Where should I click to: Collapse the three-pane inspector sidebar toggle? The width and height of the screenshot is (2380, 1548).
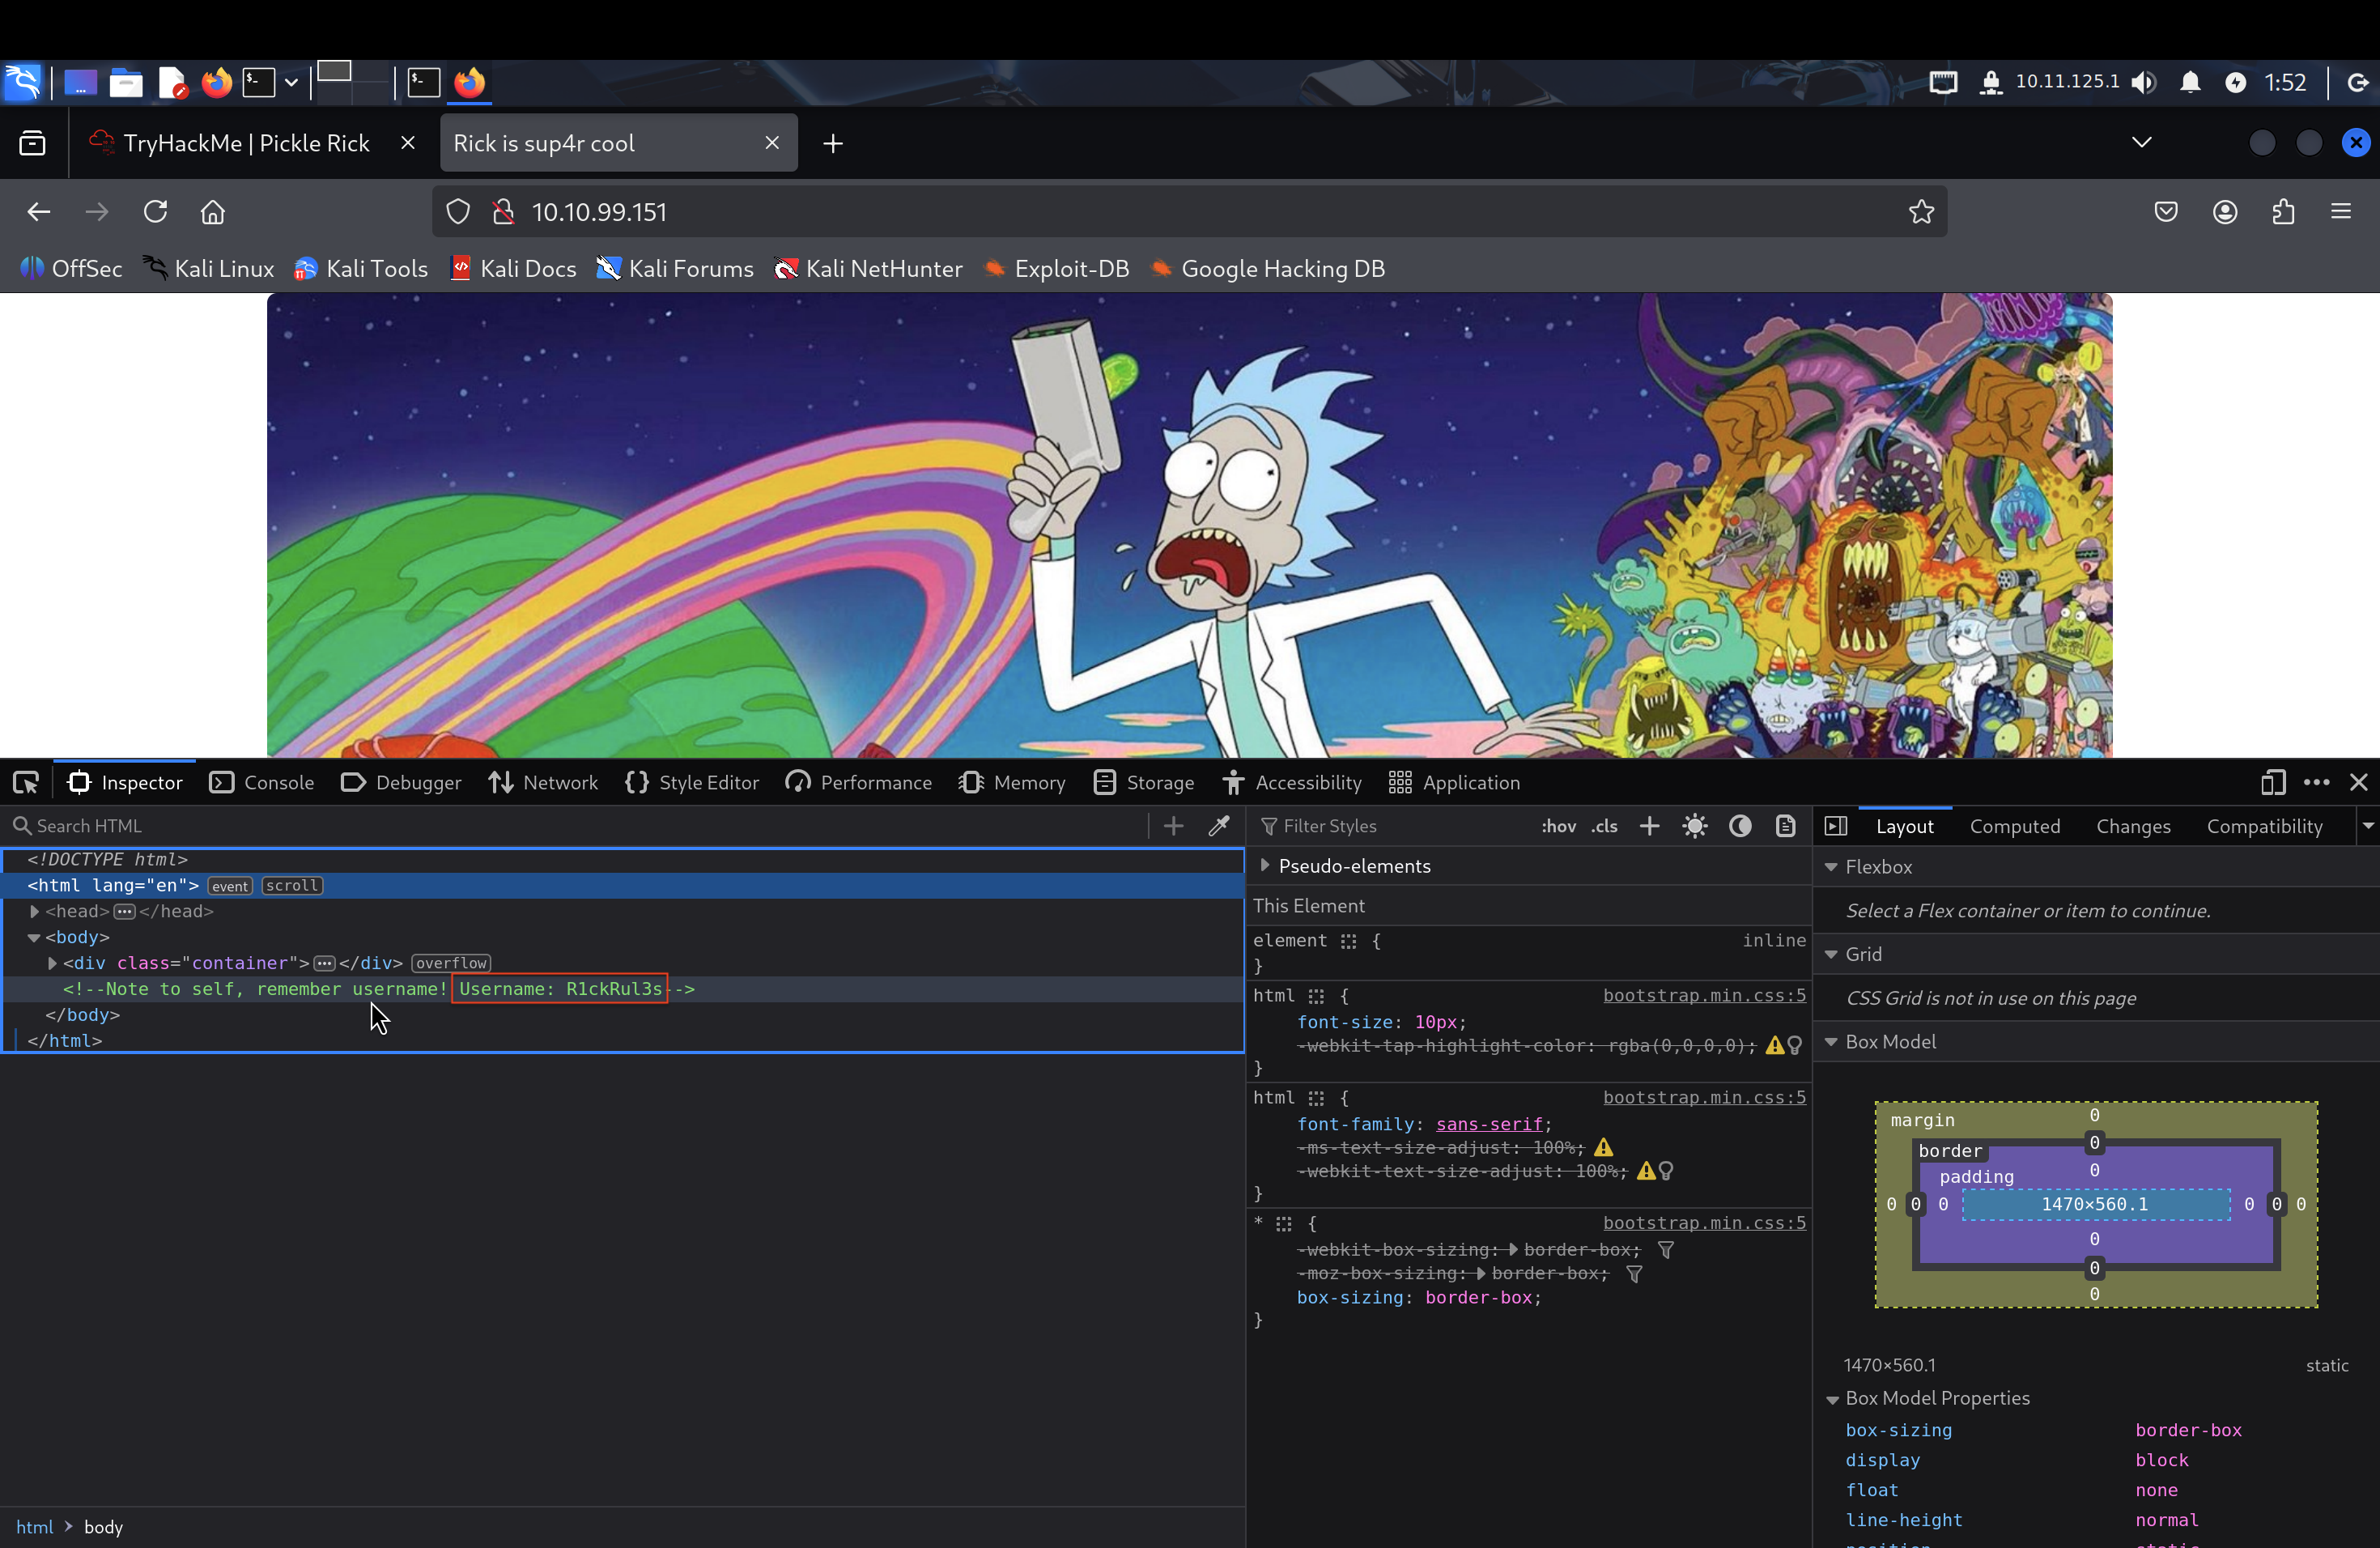click(1836, 826)
